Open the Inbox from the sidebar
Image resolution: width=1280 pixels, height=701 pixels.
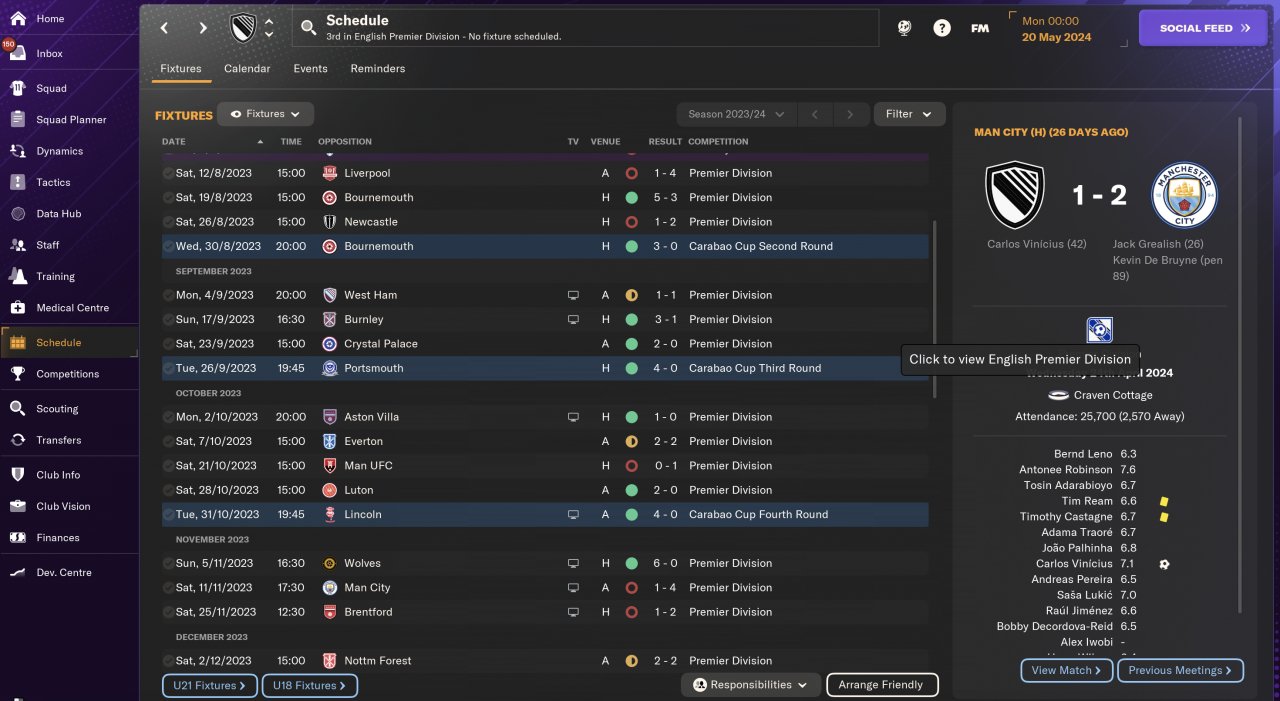point(49,53)
